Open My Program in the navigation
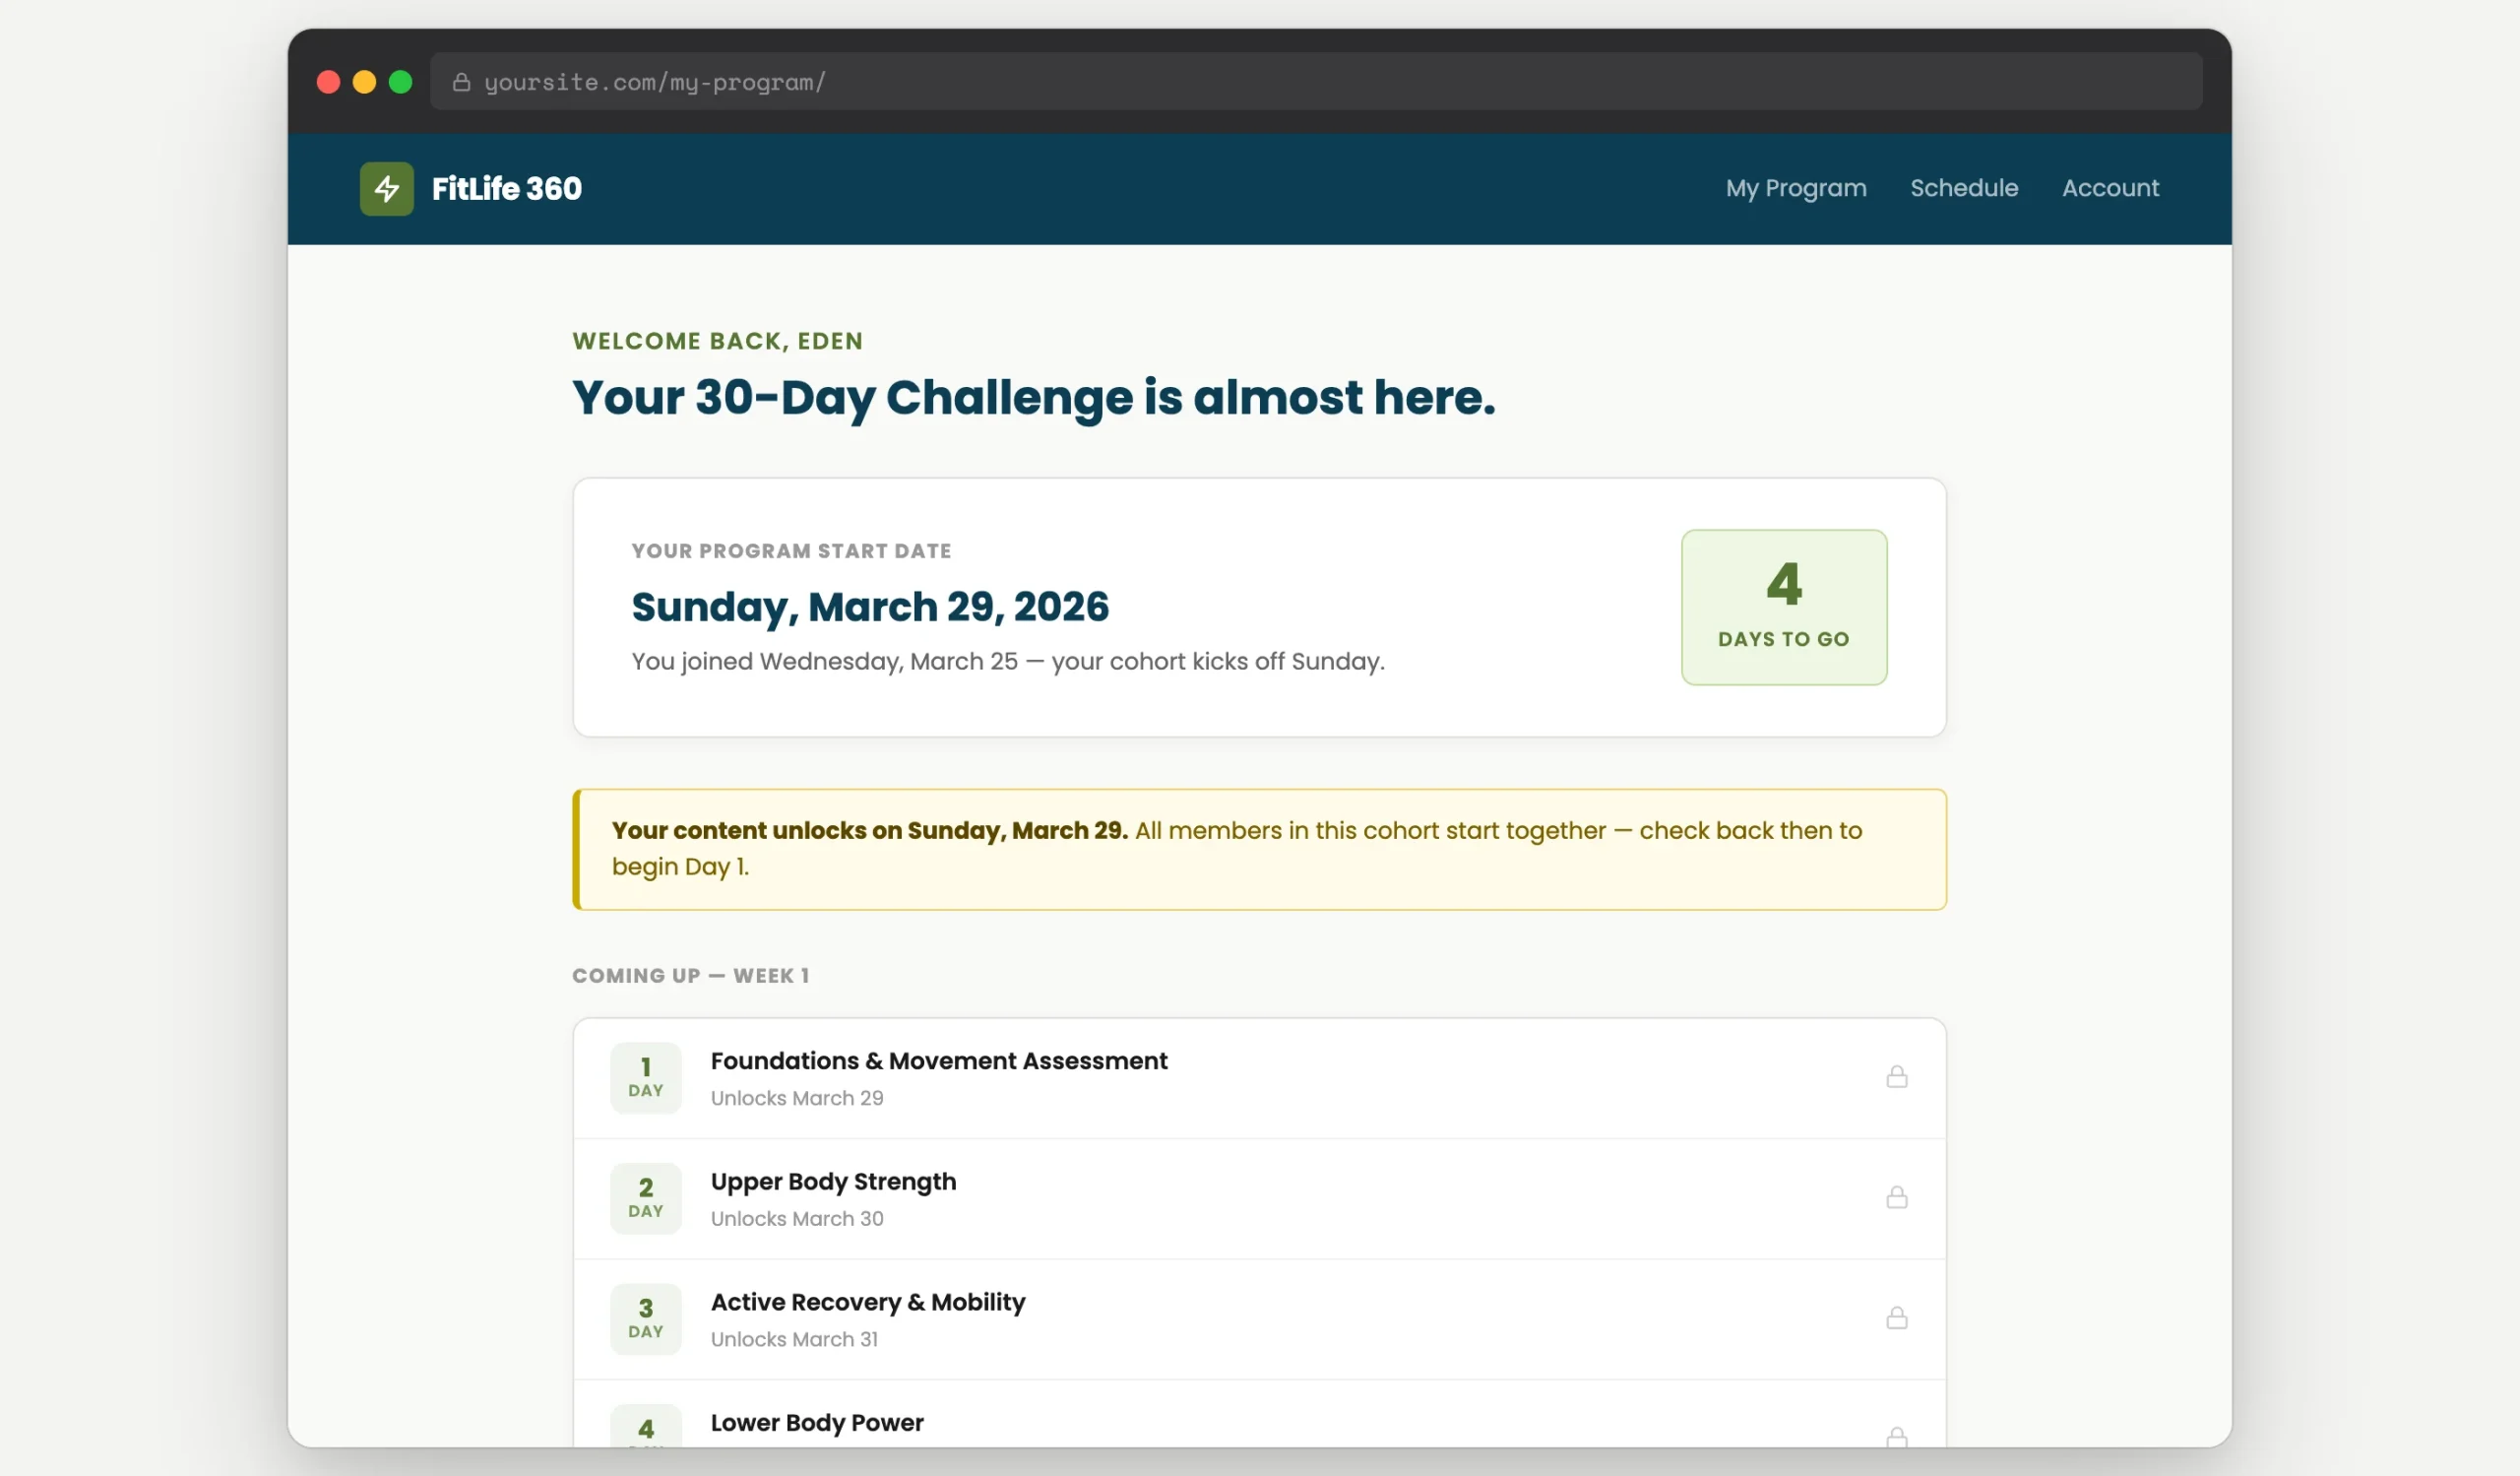Viewport: 2520px width, 1476px height. tap(1795, 188)
